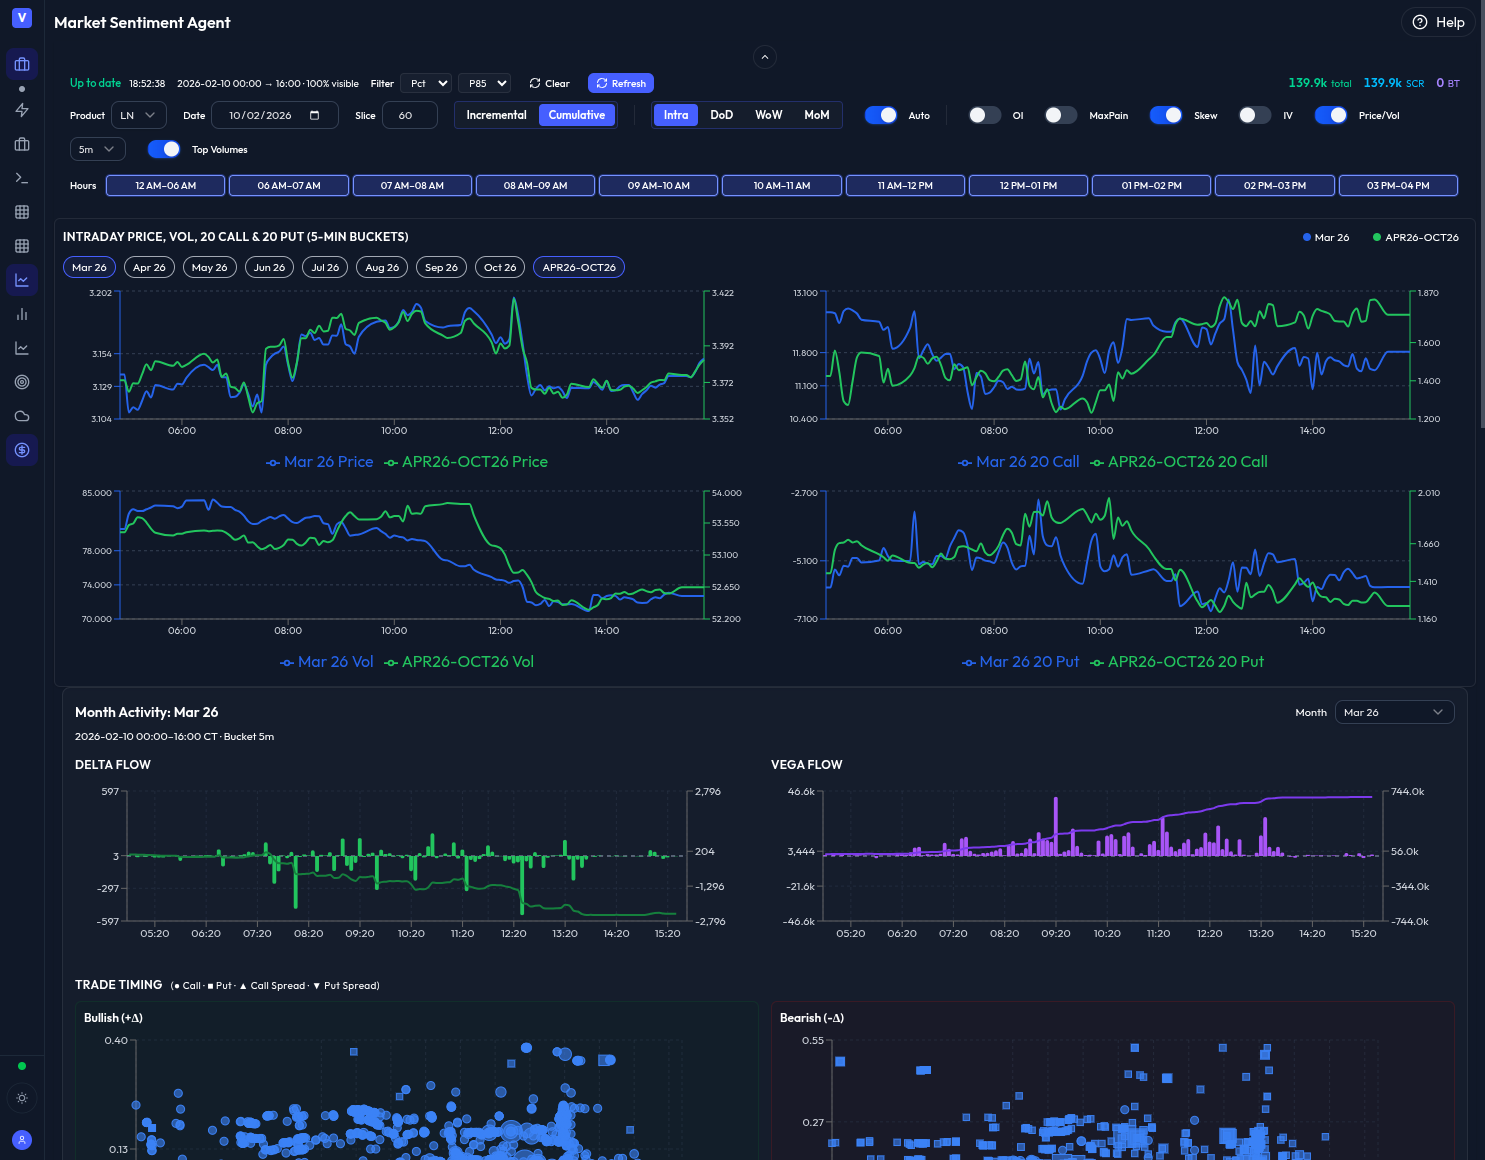This screenshot has height=1160, width=1485.
Task: Select the dollar sign icon in sidebar
Action: coord(22,450)
